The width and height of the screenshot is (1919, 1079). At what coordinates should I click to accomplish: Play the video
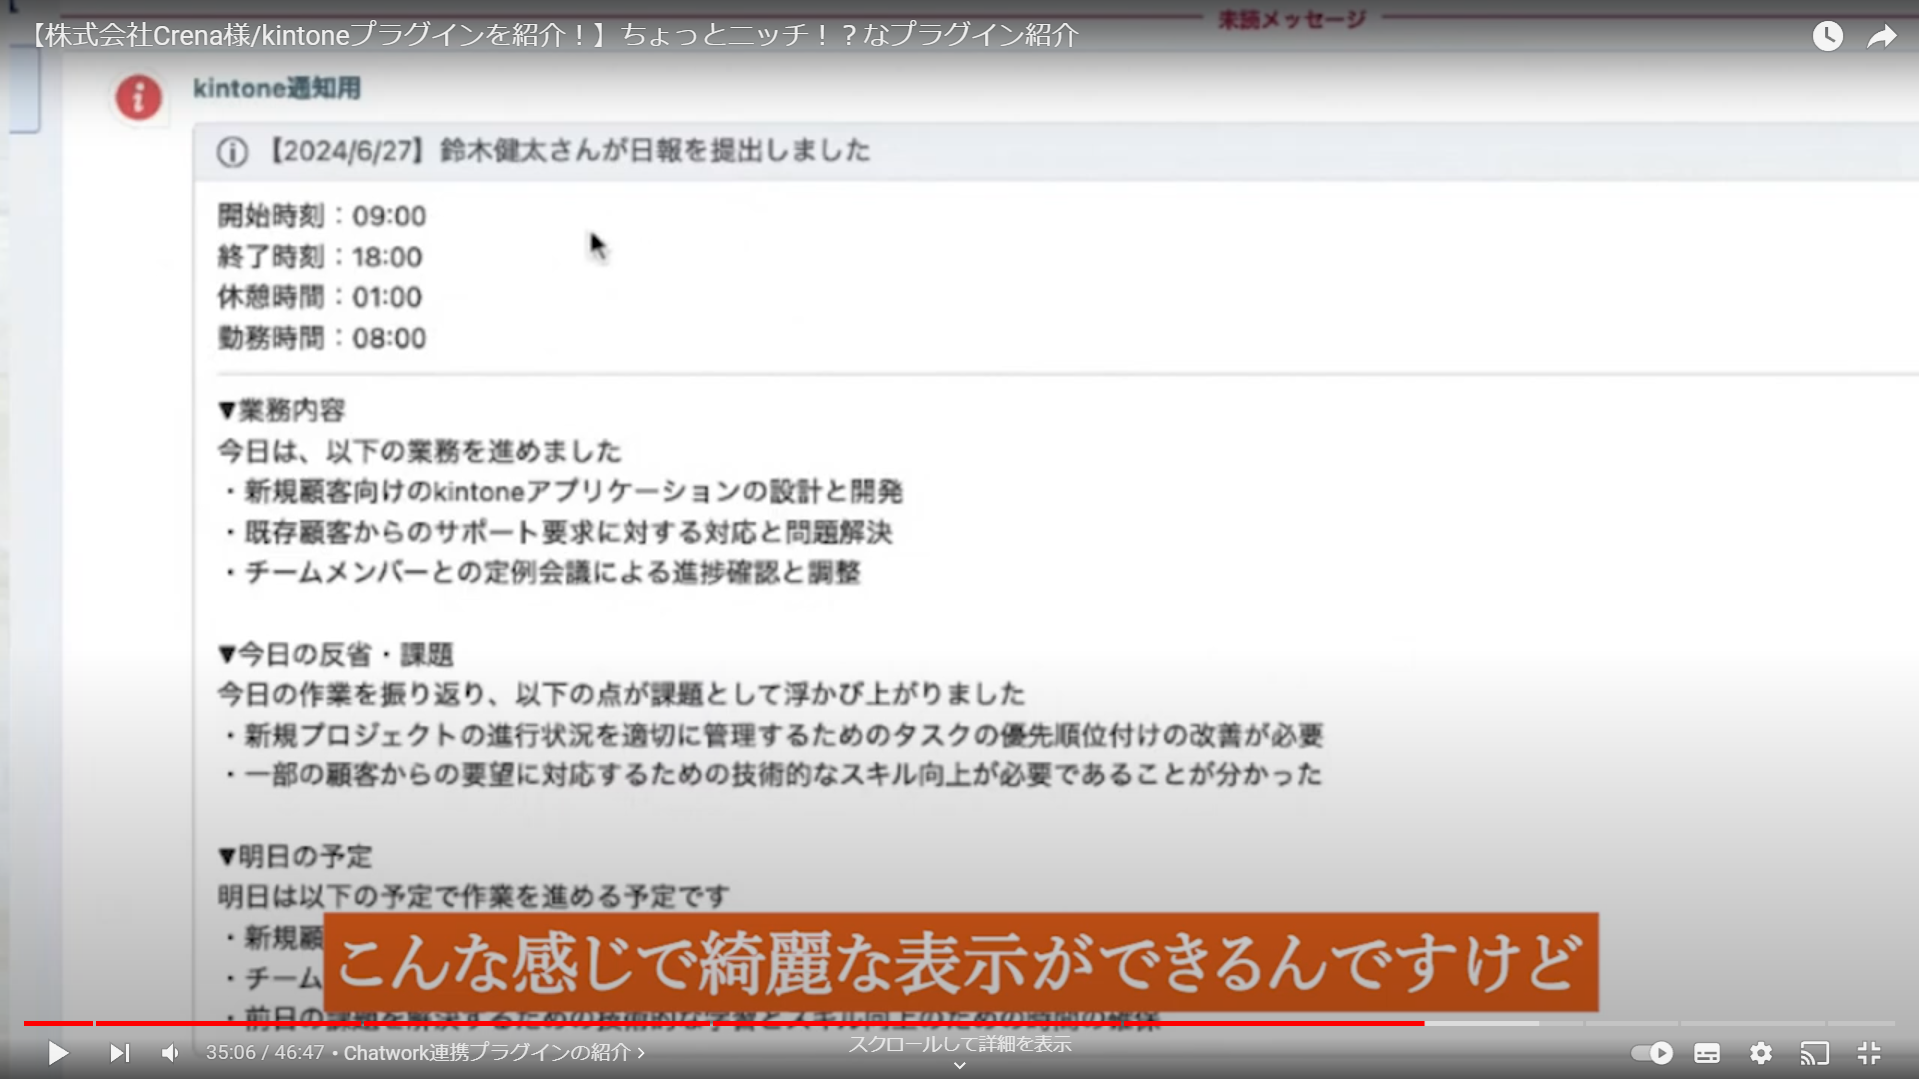tap(58, 1053)
